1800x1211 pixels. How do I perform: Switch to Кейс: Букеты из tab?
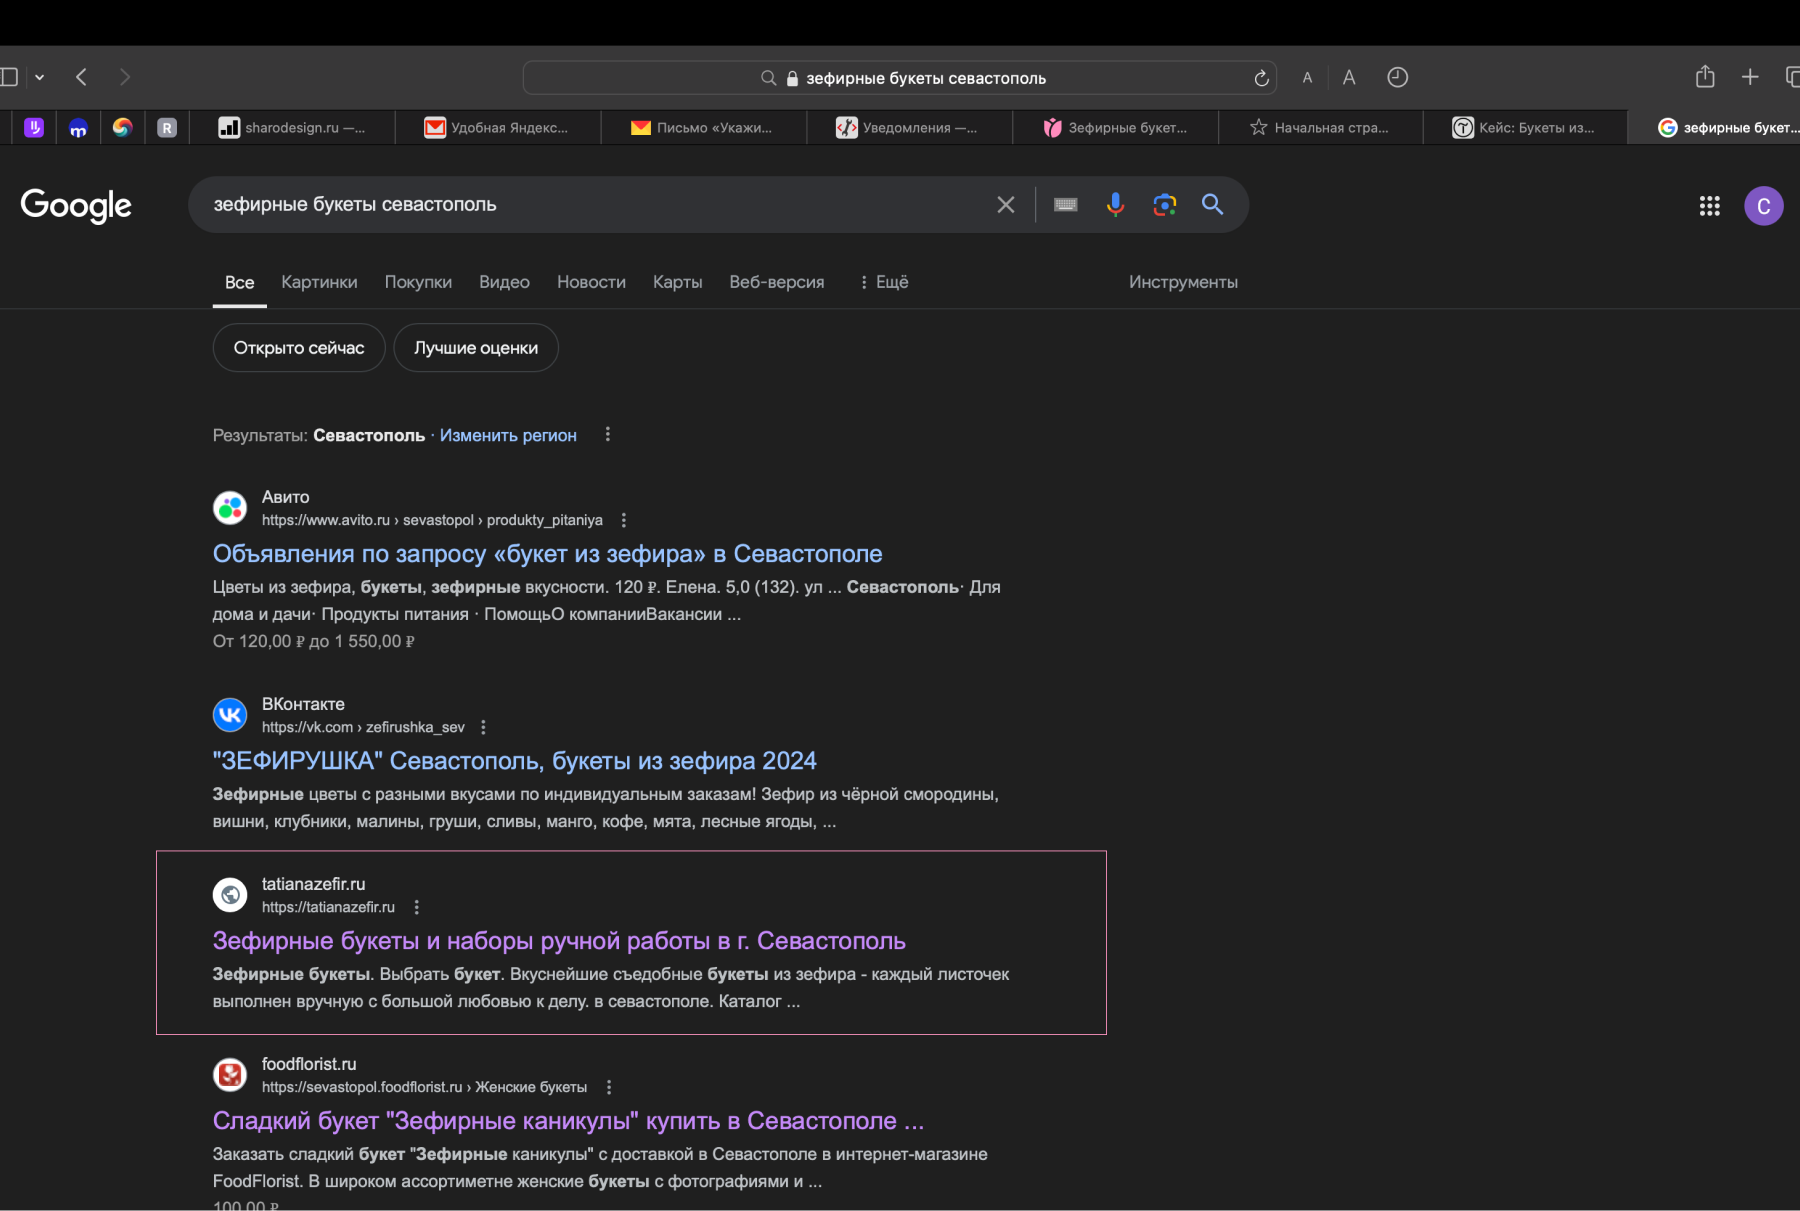[1525, 127]
